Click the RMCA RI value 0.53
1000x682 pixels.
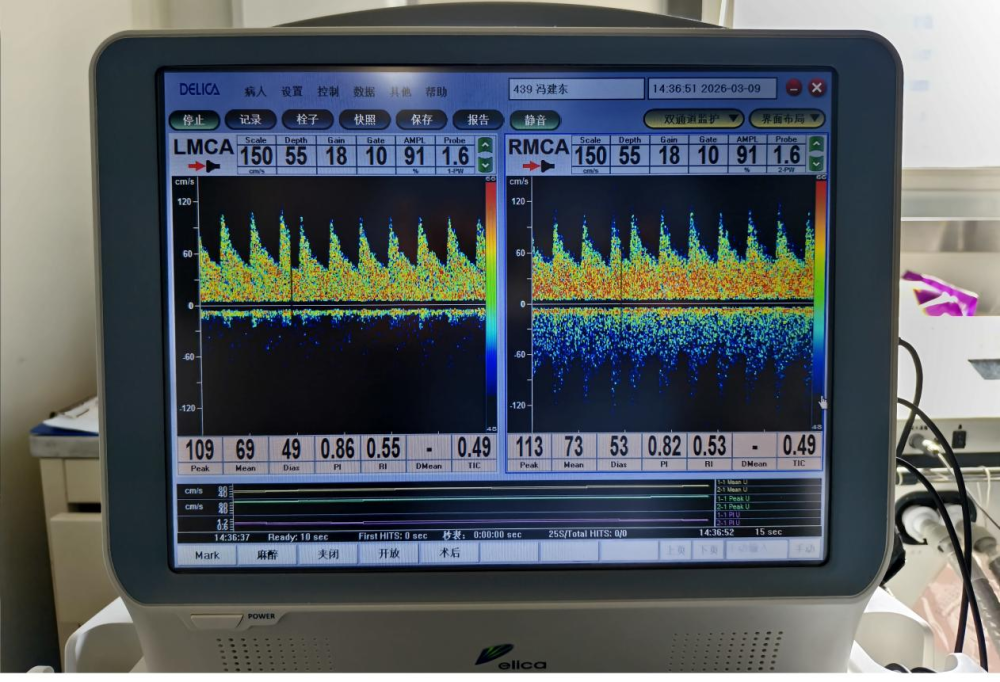(x=709, y=447)
